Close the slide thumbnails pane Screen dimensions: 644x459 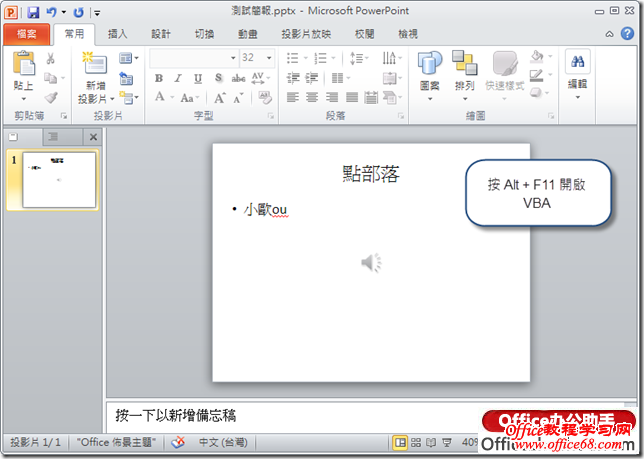(x=93, y=137)
